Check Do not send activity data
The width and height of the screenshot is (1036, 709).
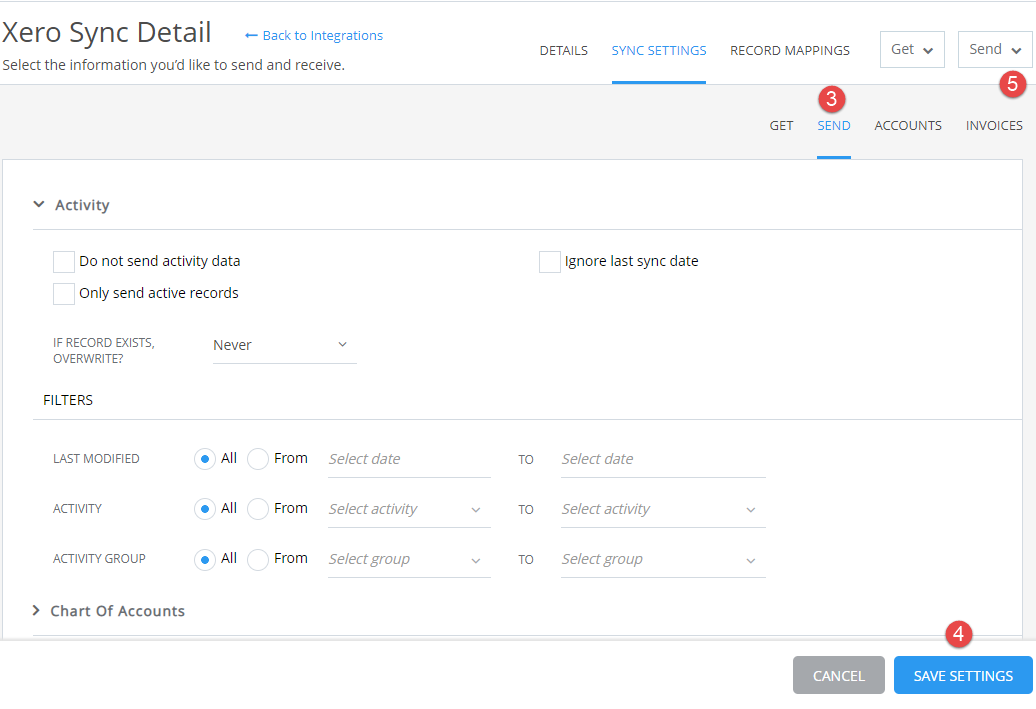pos(64,262)
